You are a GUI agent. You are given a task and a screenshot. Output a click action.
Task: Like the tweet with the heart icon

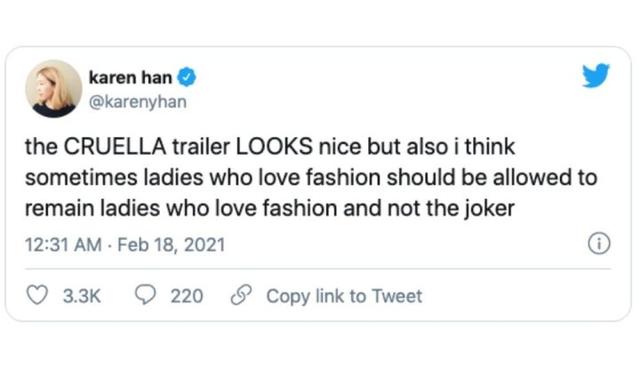(37, 295)
